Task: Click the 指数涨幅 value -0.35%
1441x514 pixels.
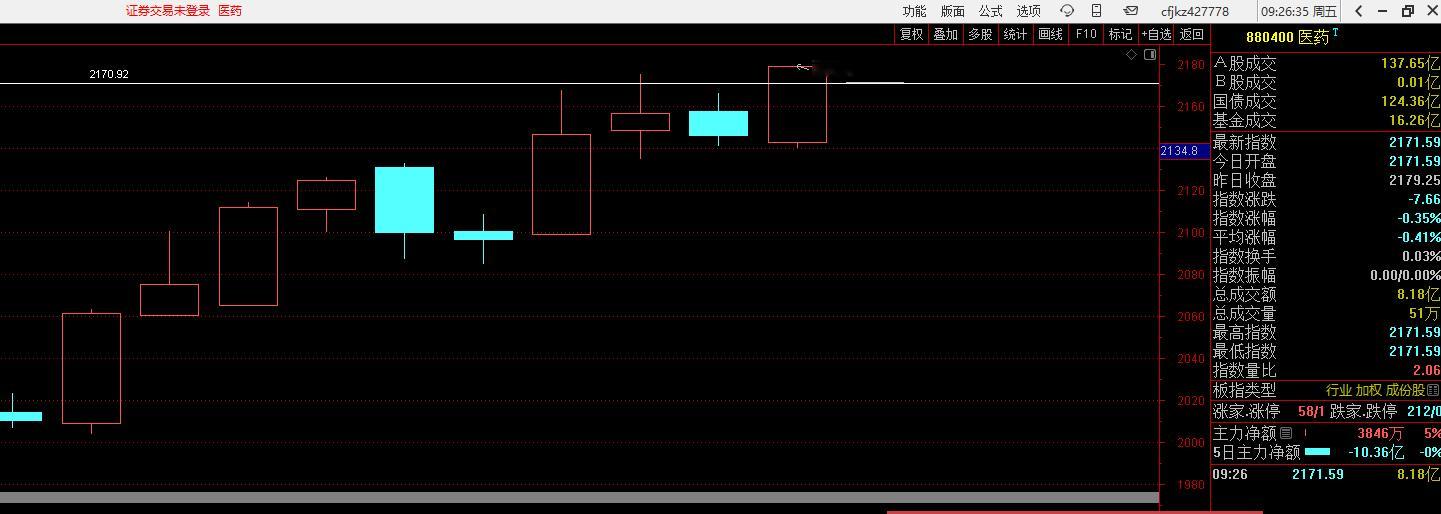Action: 1418,218
